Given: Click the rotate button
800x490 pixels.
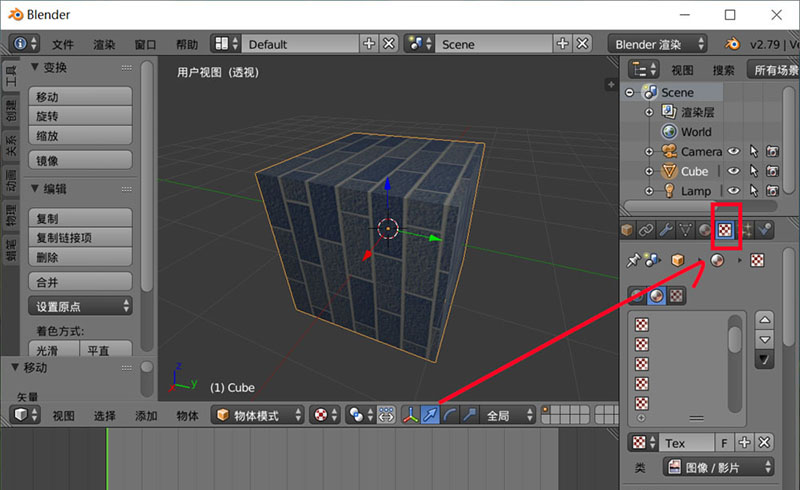Looking at the screenshot, I should [80, 116].
